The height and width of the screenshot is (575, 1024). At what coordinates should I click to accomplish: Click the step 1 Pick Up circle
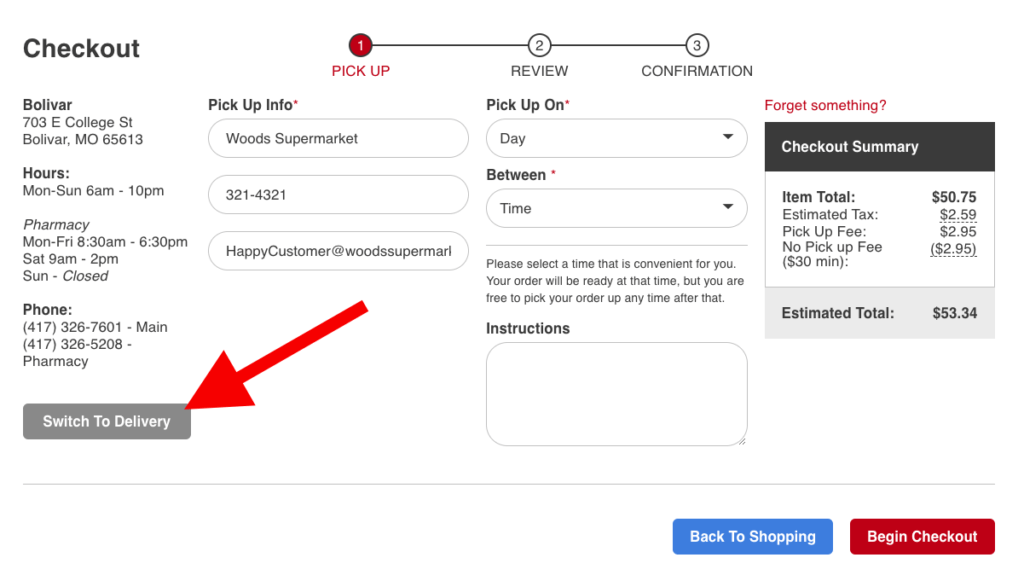360,45
